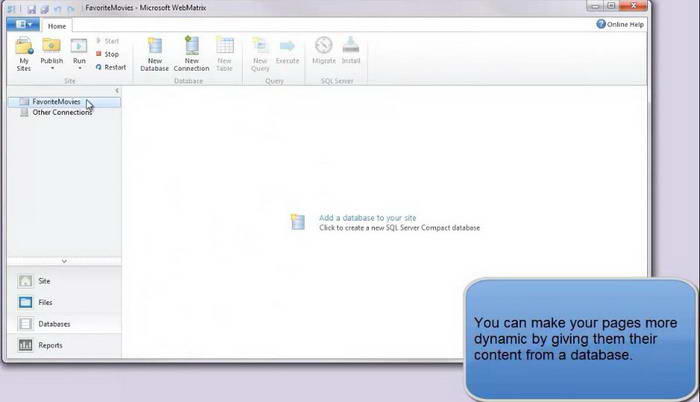Click the down chevron above workspace list
Viewport: 700px width, 402px height.
[64, 261]
